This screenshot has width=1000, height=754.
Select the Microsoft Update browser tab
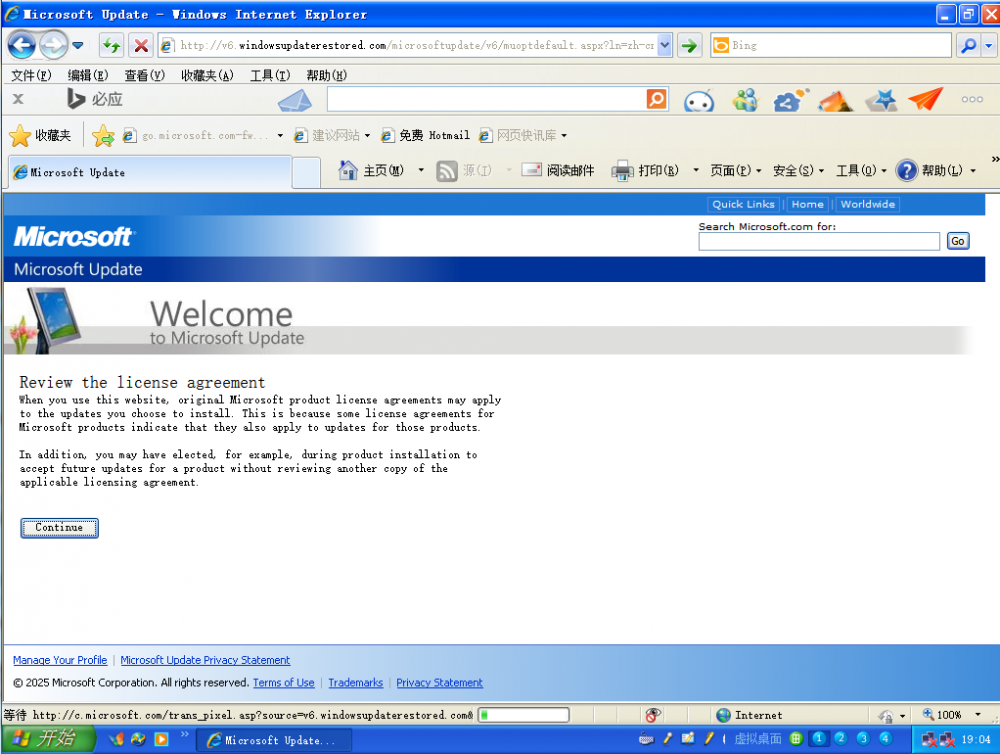click(150, 172)
